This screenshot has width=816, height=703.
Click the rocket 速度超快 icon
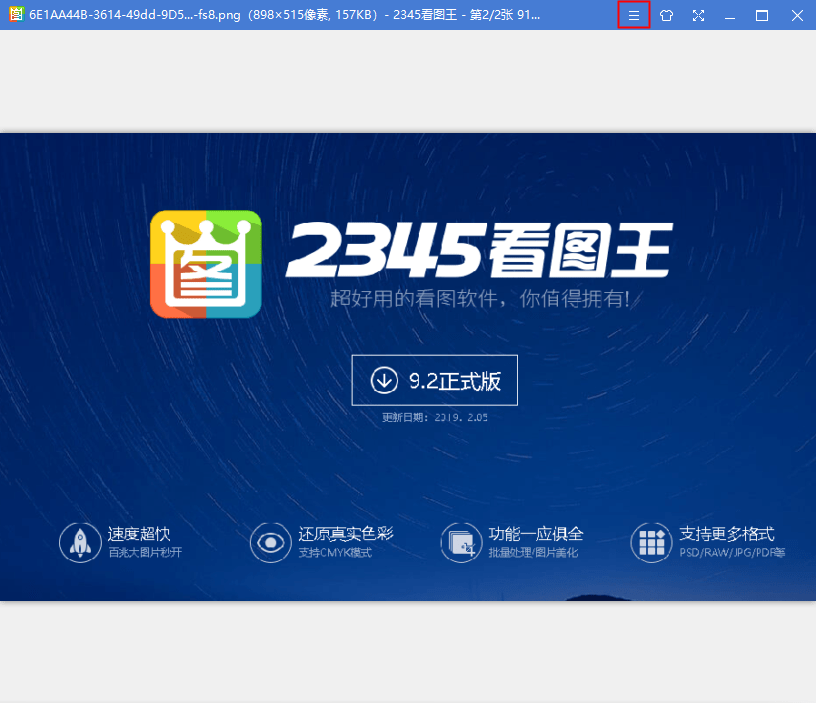80,542
